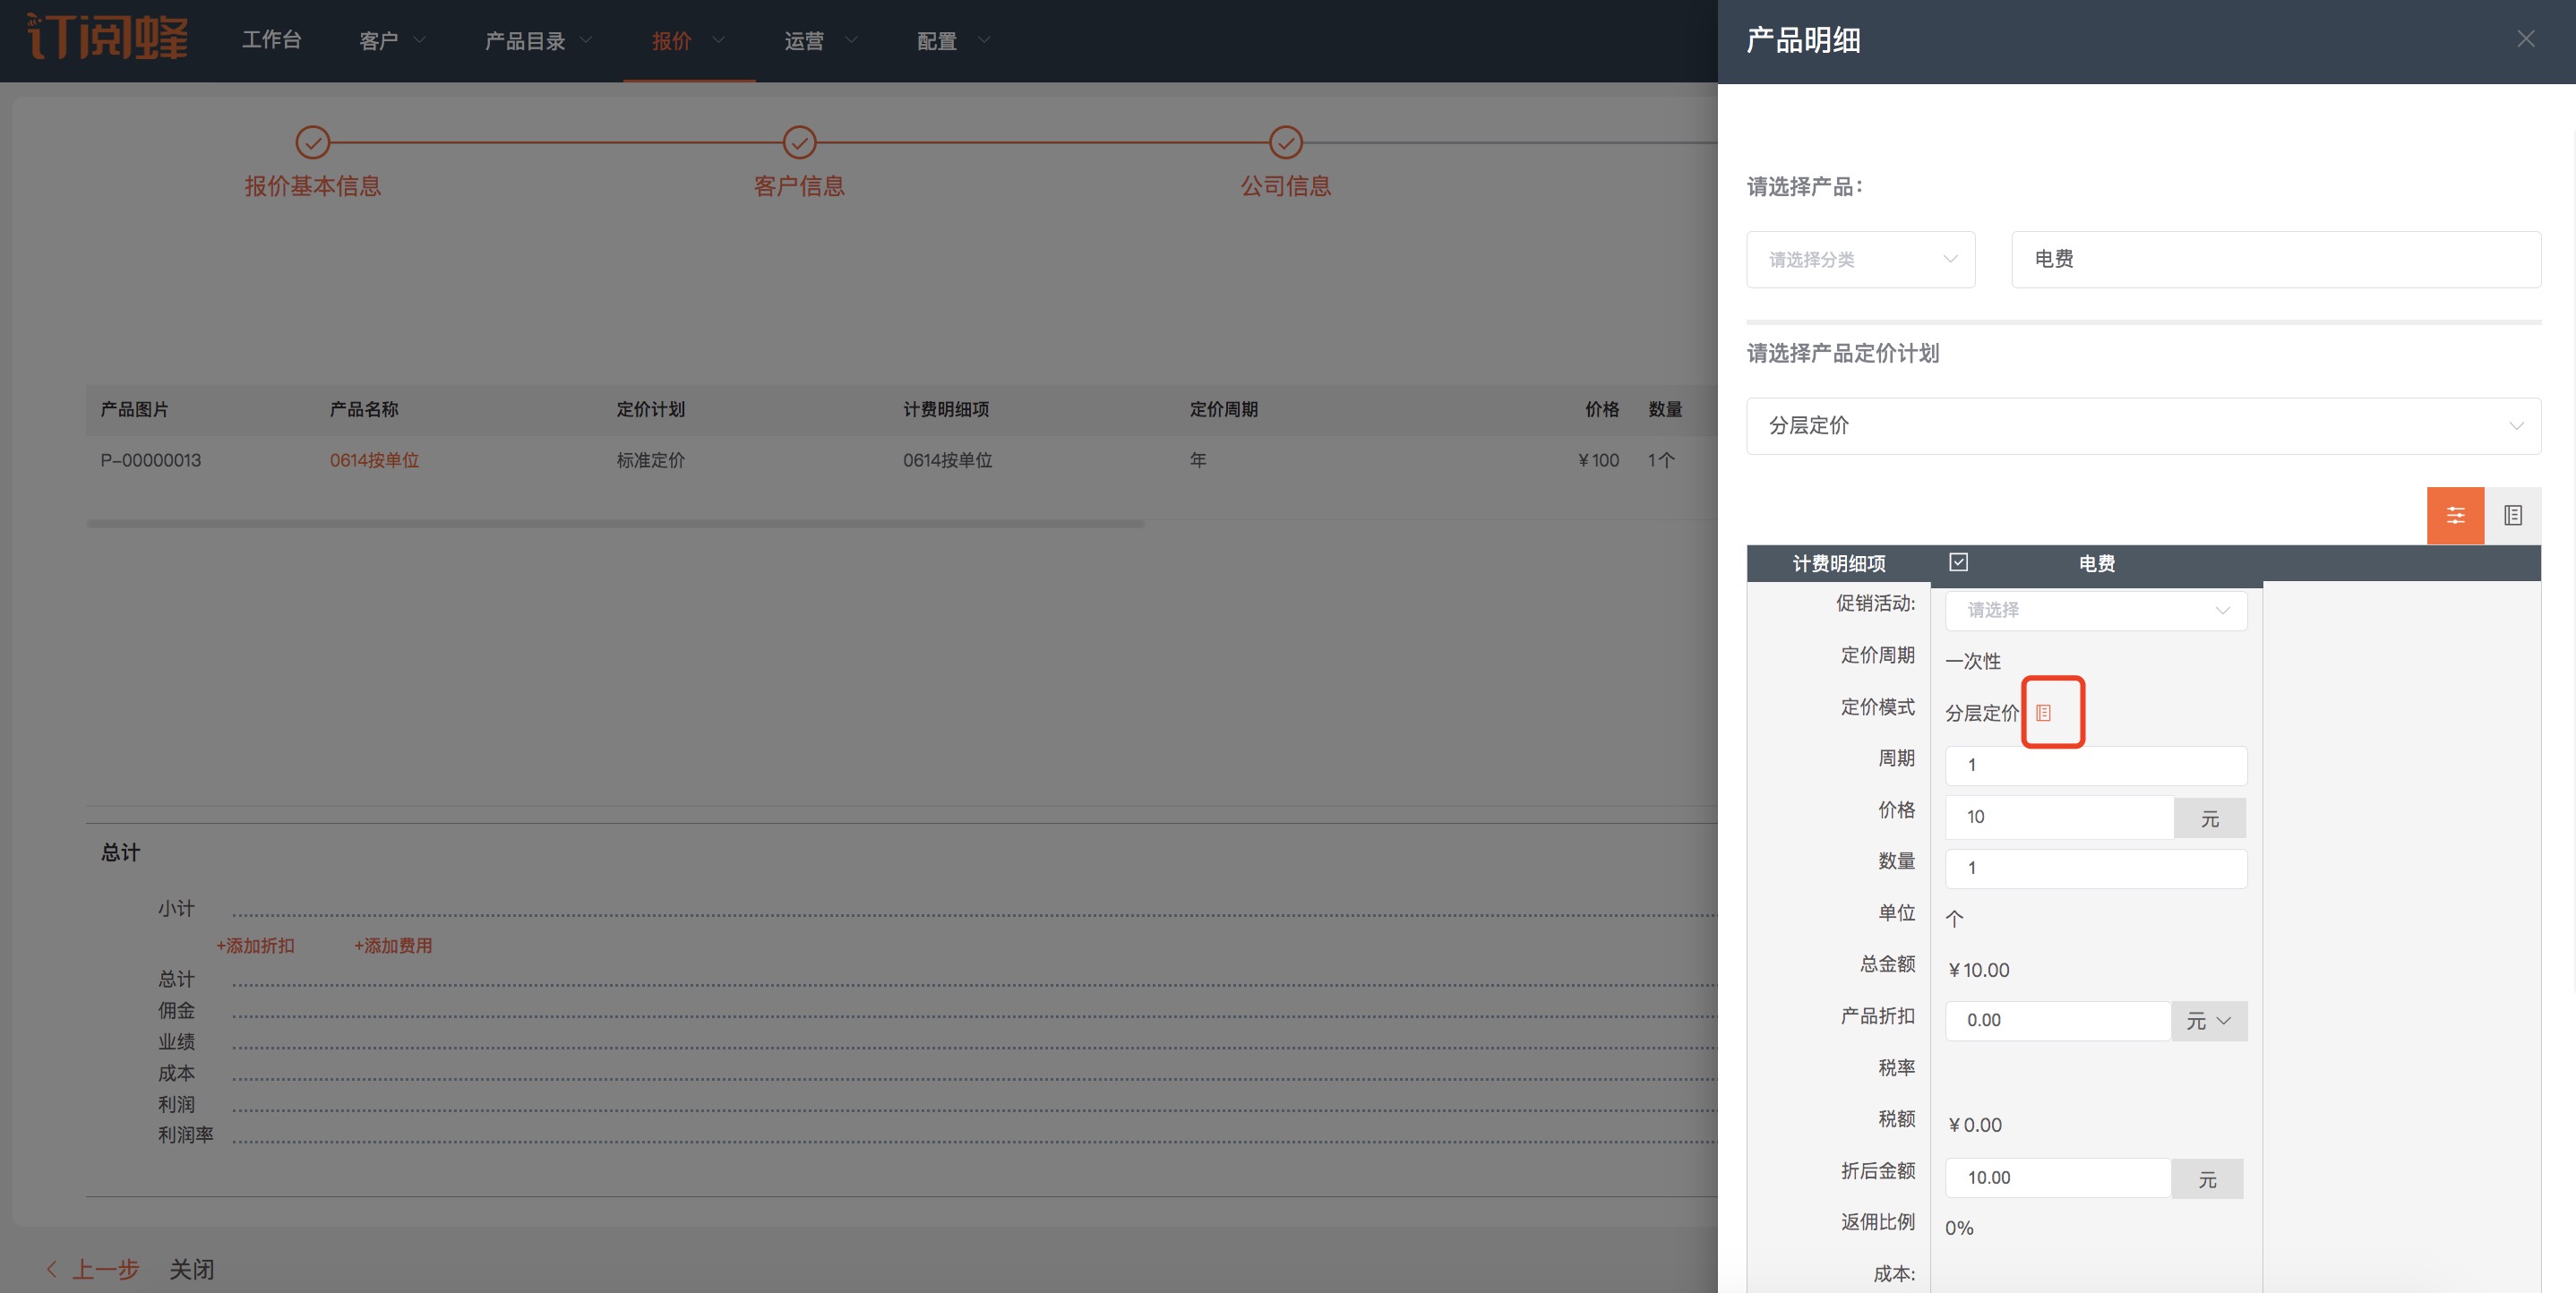
Task: Click the 价格 input field
Action: coord(2058,817)
